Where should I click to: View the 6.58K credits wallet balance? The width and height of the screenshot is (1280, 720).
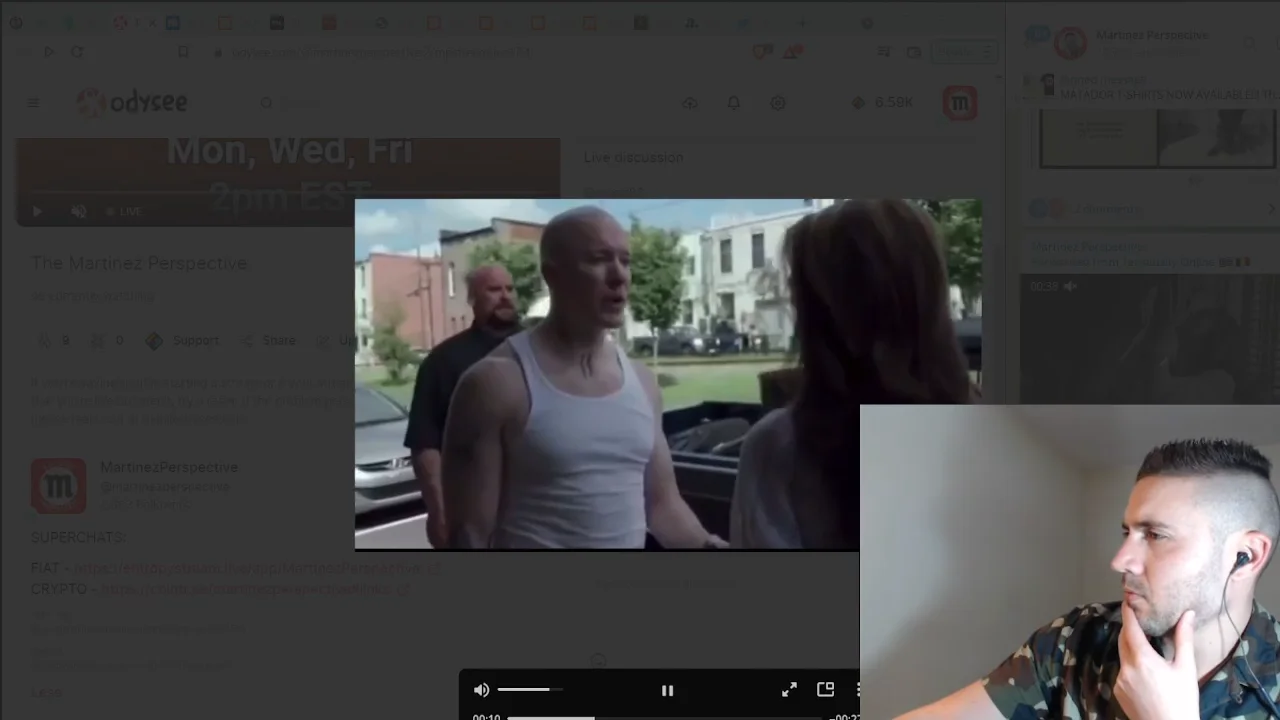coord(882,103)
